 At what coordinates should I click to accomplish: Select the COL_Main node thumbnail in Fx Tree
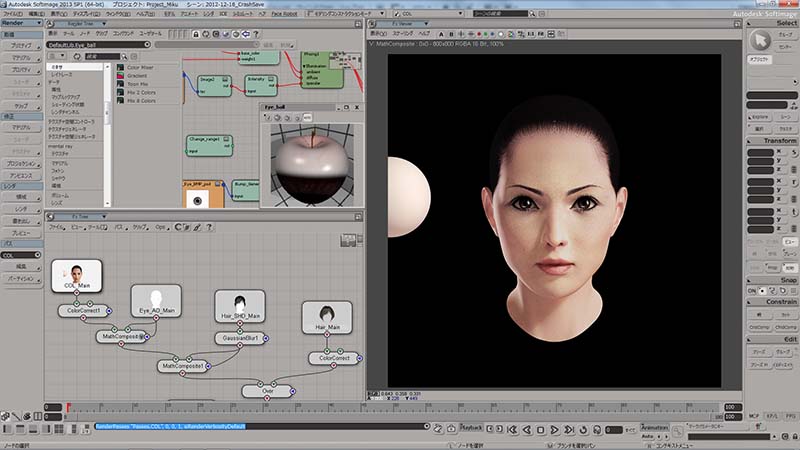(x=77, y=276)
